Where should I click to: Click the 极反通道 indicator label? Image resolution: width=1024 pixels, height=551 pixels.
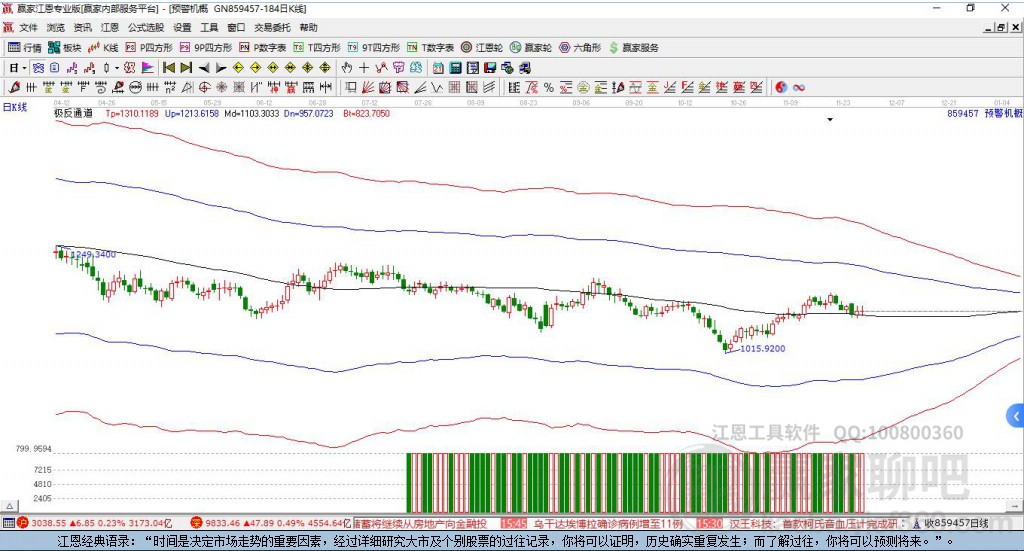(73, 114)
